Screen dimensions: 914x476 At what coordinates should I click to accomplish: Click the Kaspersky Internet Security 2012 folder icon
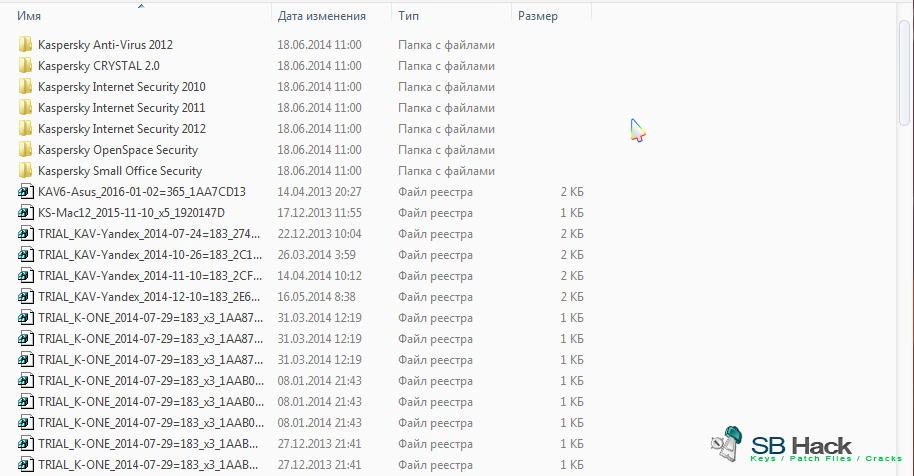[x=25, y=129]
